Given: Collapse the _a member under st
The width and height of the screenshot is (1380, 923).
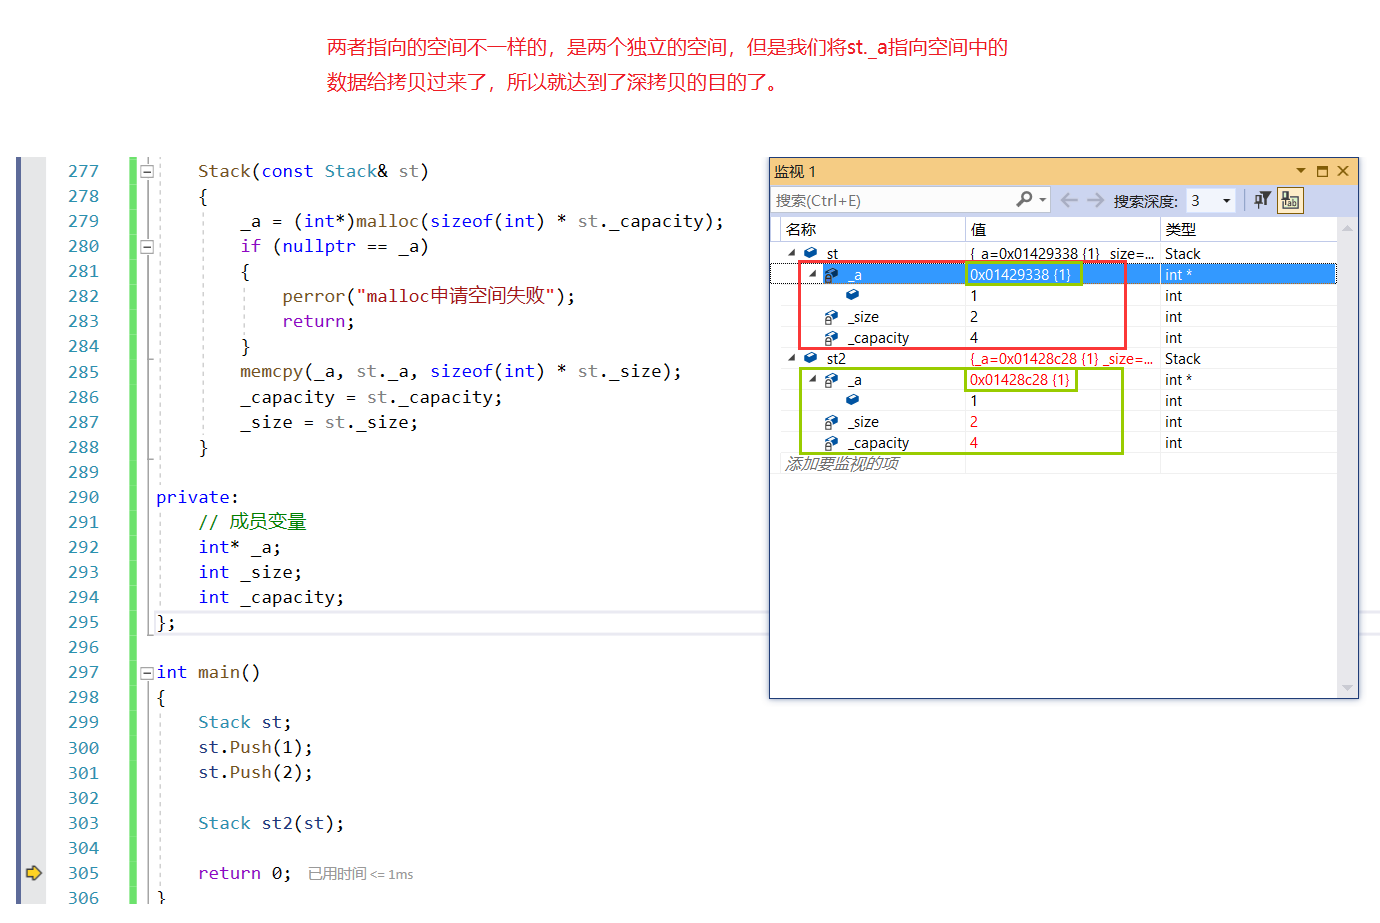Looking at the screenshot, I should click(x=813, y=274).
